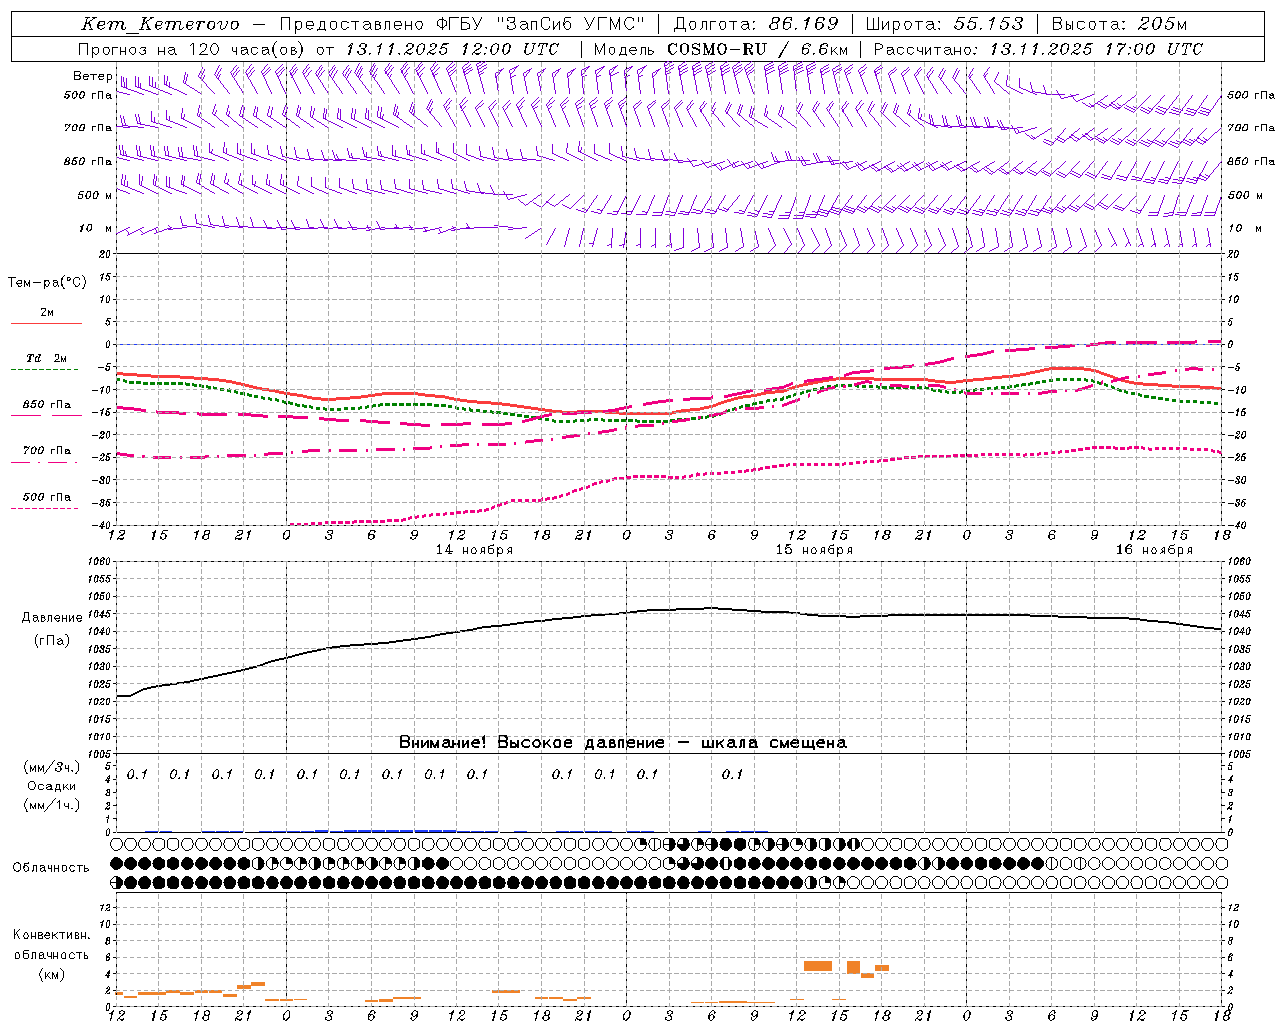Screen dimensions: 1280x1024
Task: Click the 15 ноября date label
Action: click(814, 550)
